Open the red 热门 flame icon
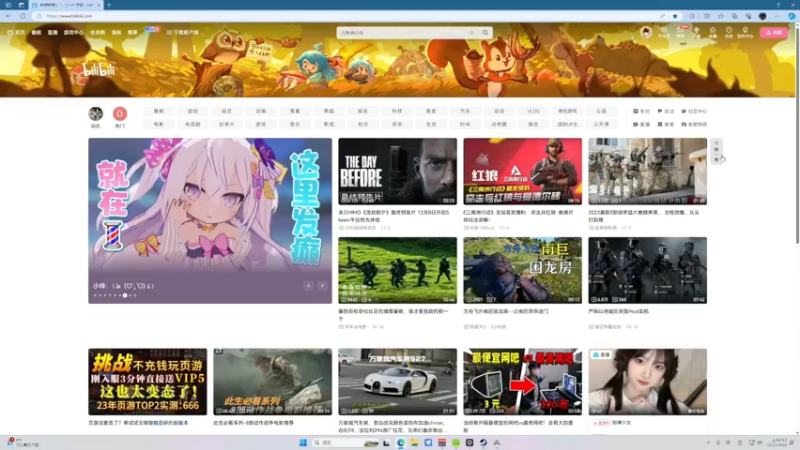 120,114
